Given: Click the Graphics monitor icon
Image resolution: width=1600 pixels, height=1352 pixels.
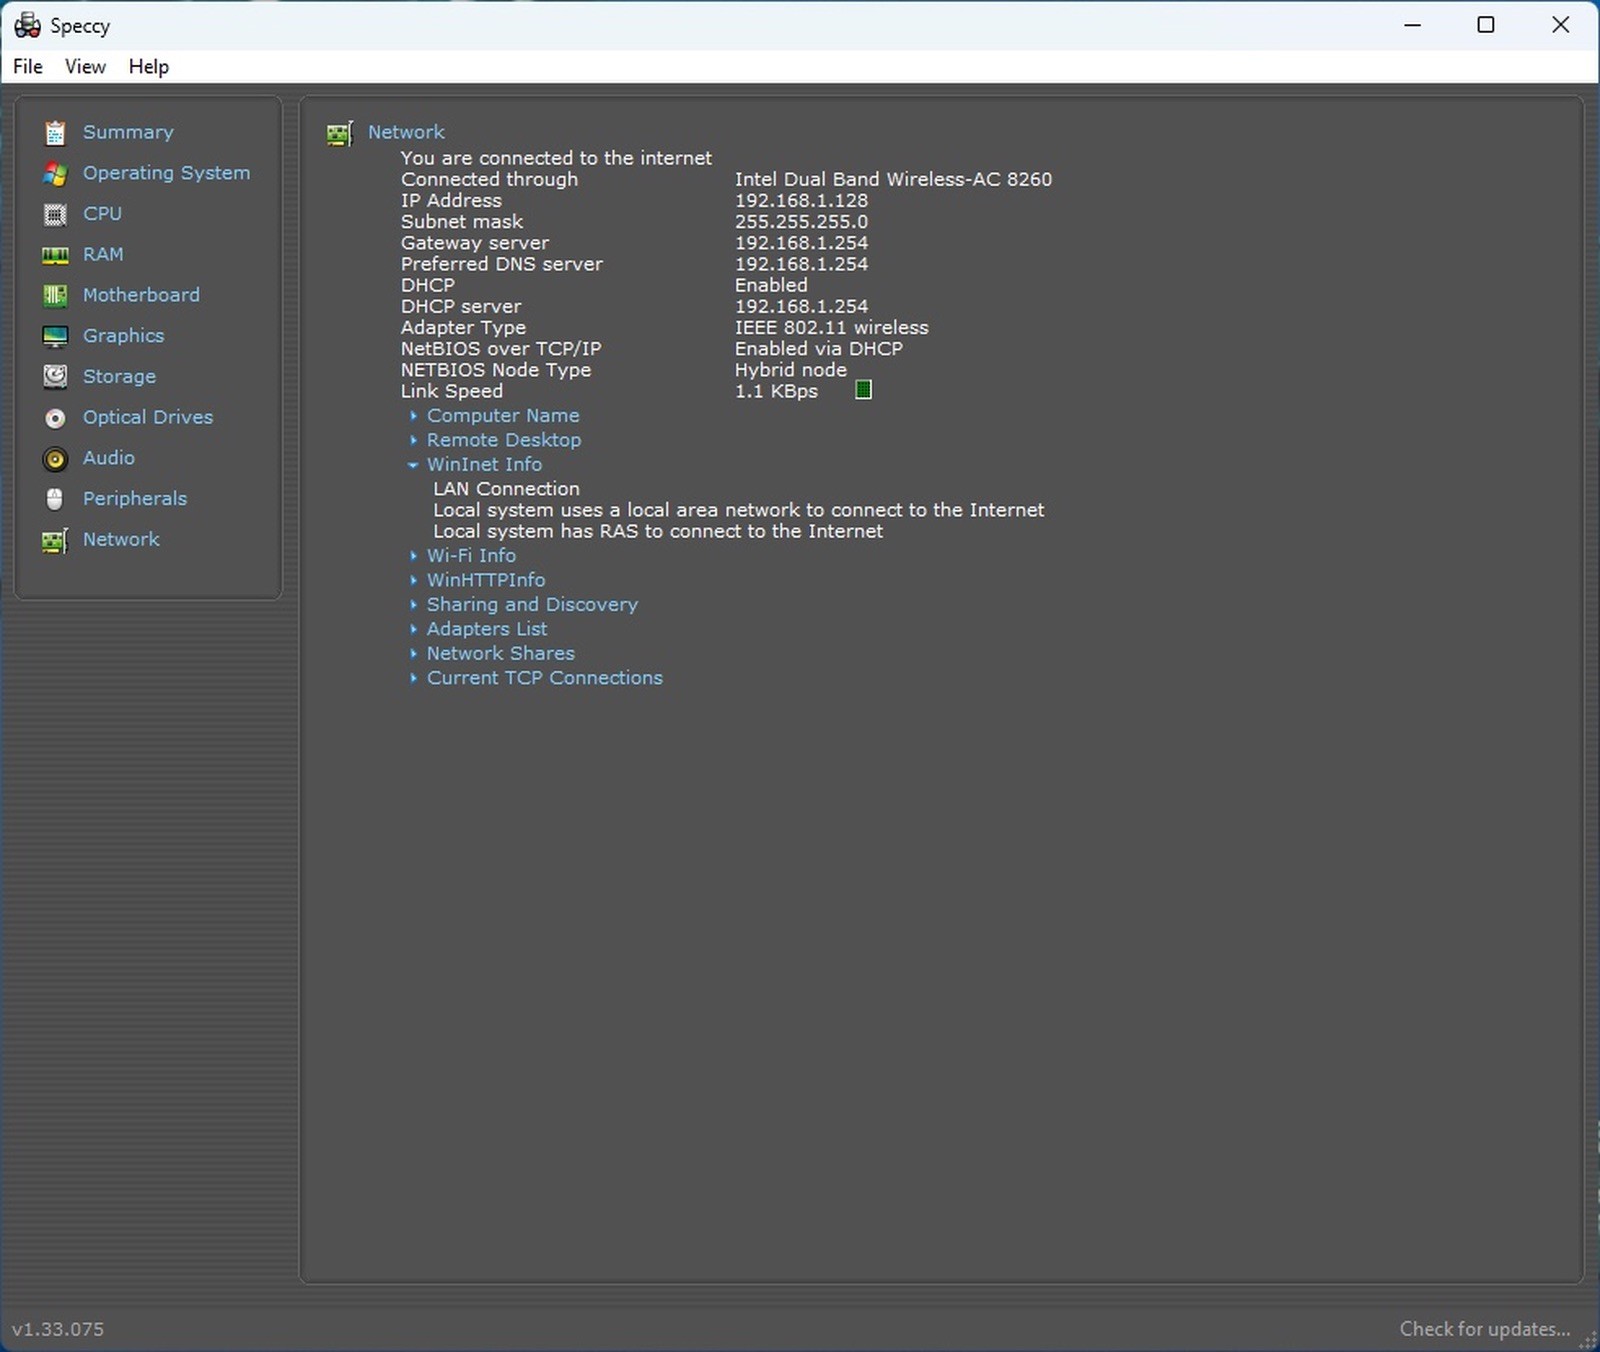Looking at the screenshot, I should [x=55, y=336].
